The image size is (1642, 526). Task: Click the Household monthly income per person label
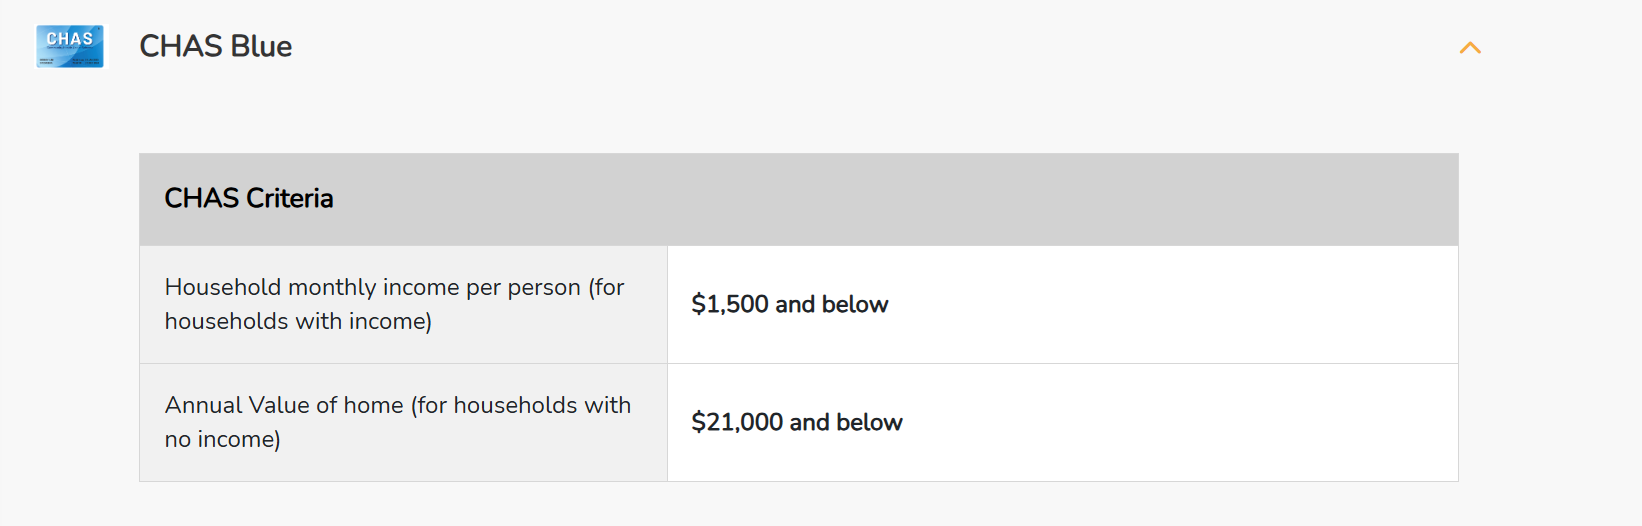click(394, 304)
